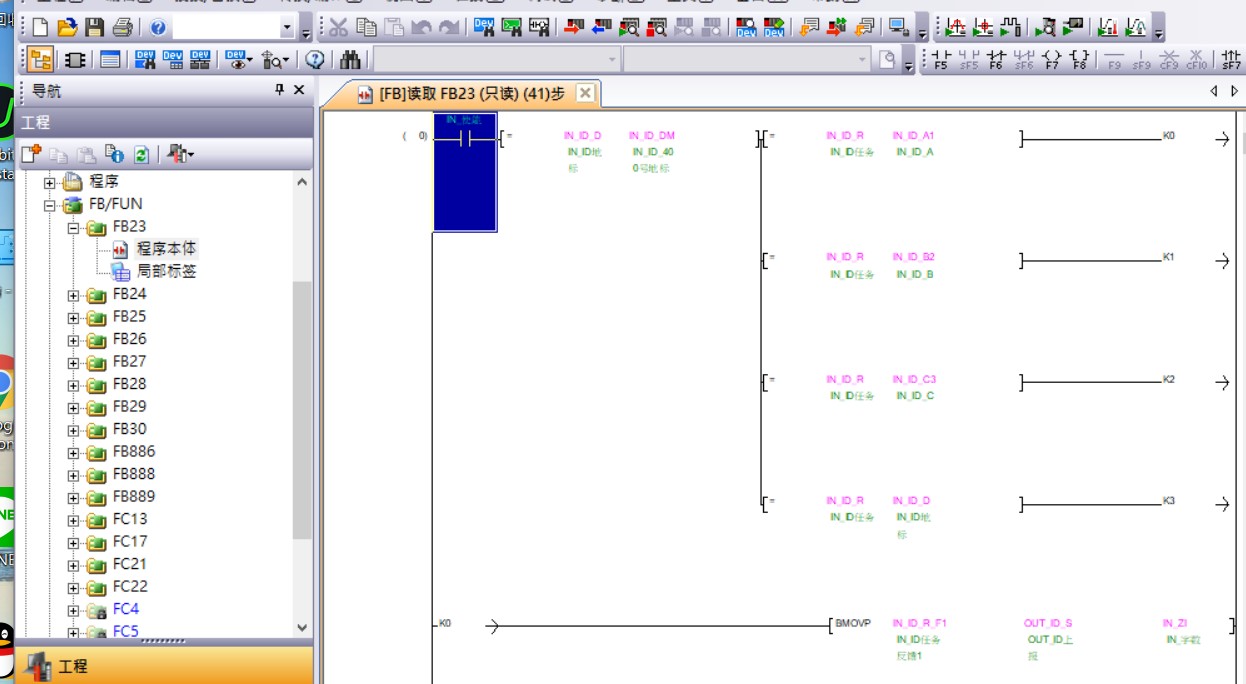The image size is (1246, 684).
Task: Click the Save project icon
Action: point(94,27)
